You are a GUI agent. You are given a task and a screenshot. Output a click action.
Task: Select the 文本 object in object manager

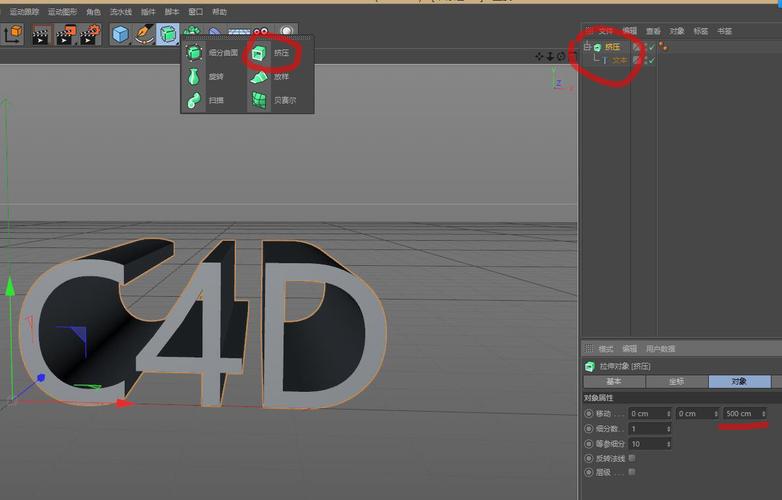click(x=620, y=60)
